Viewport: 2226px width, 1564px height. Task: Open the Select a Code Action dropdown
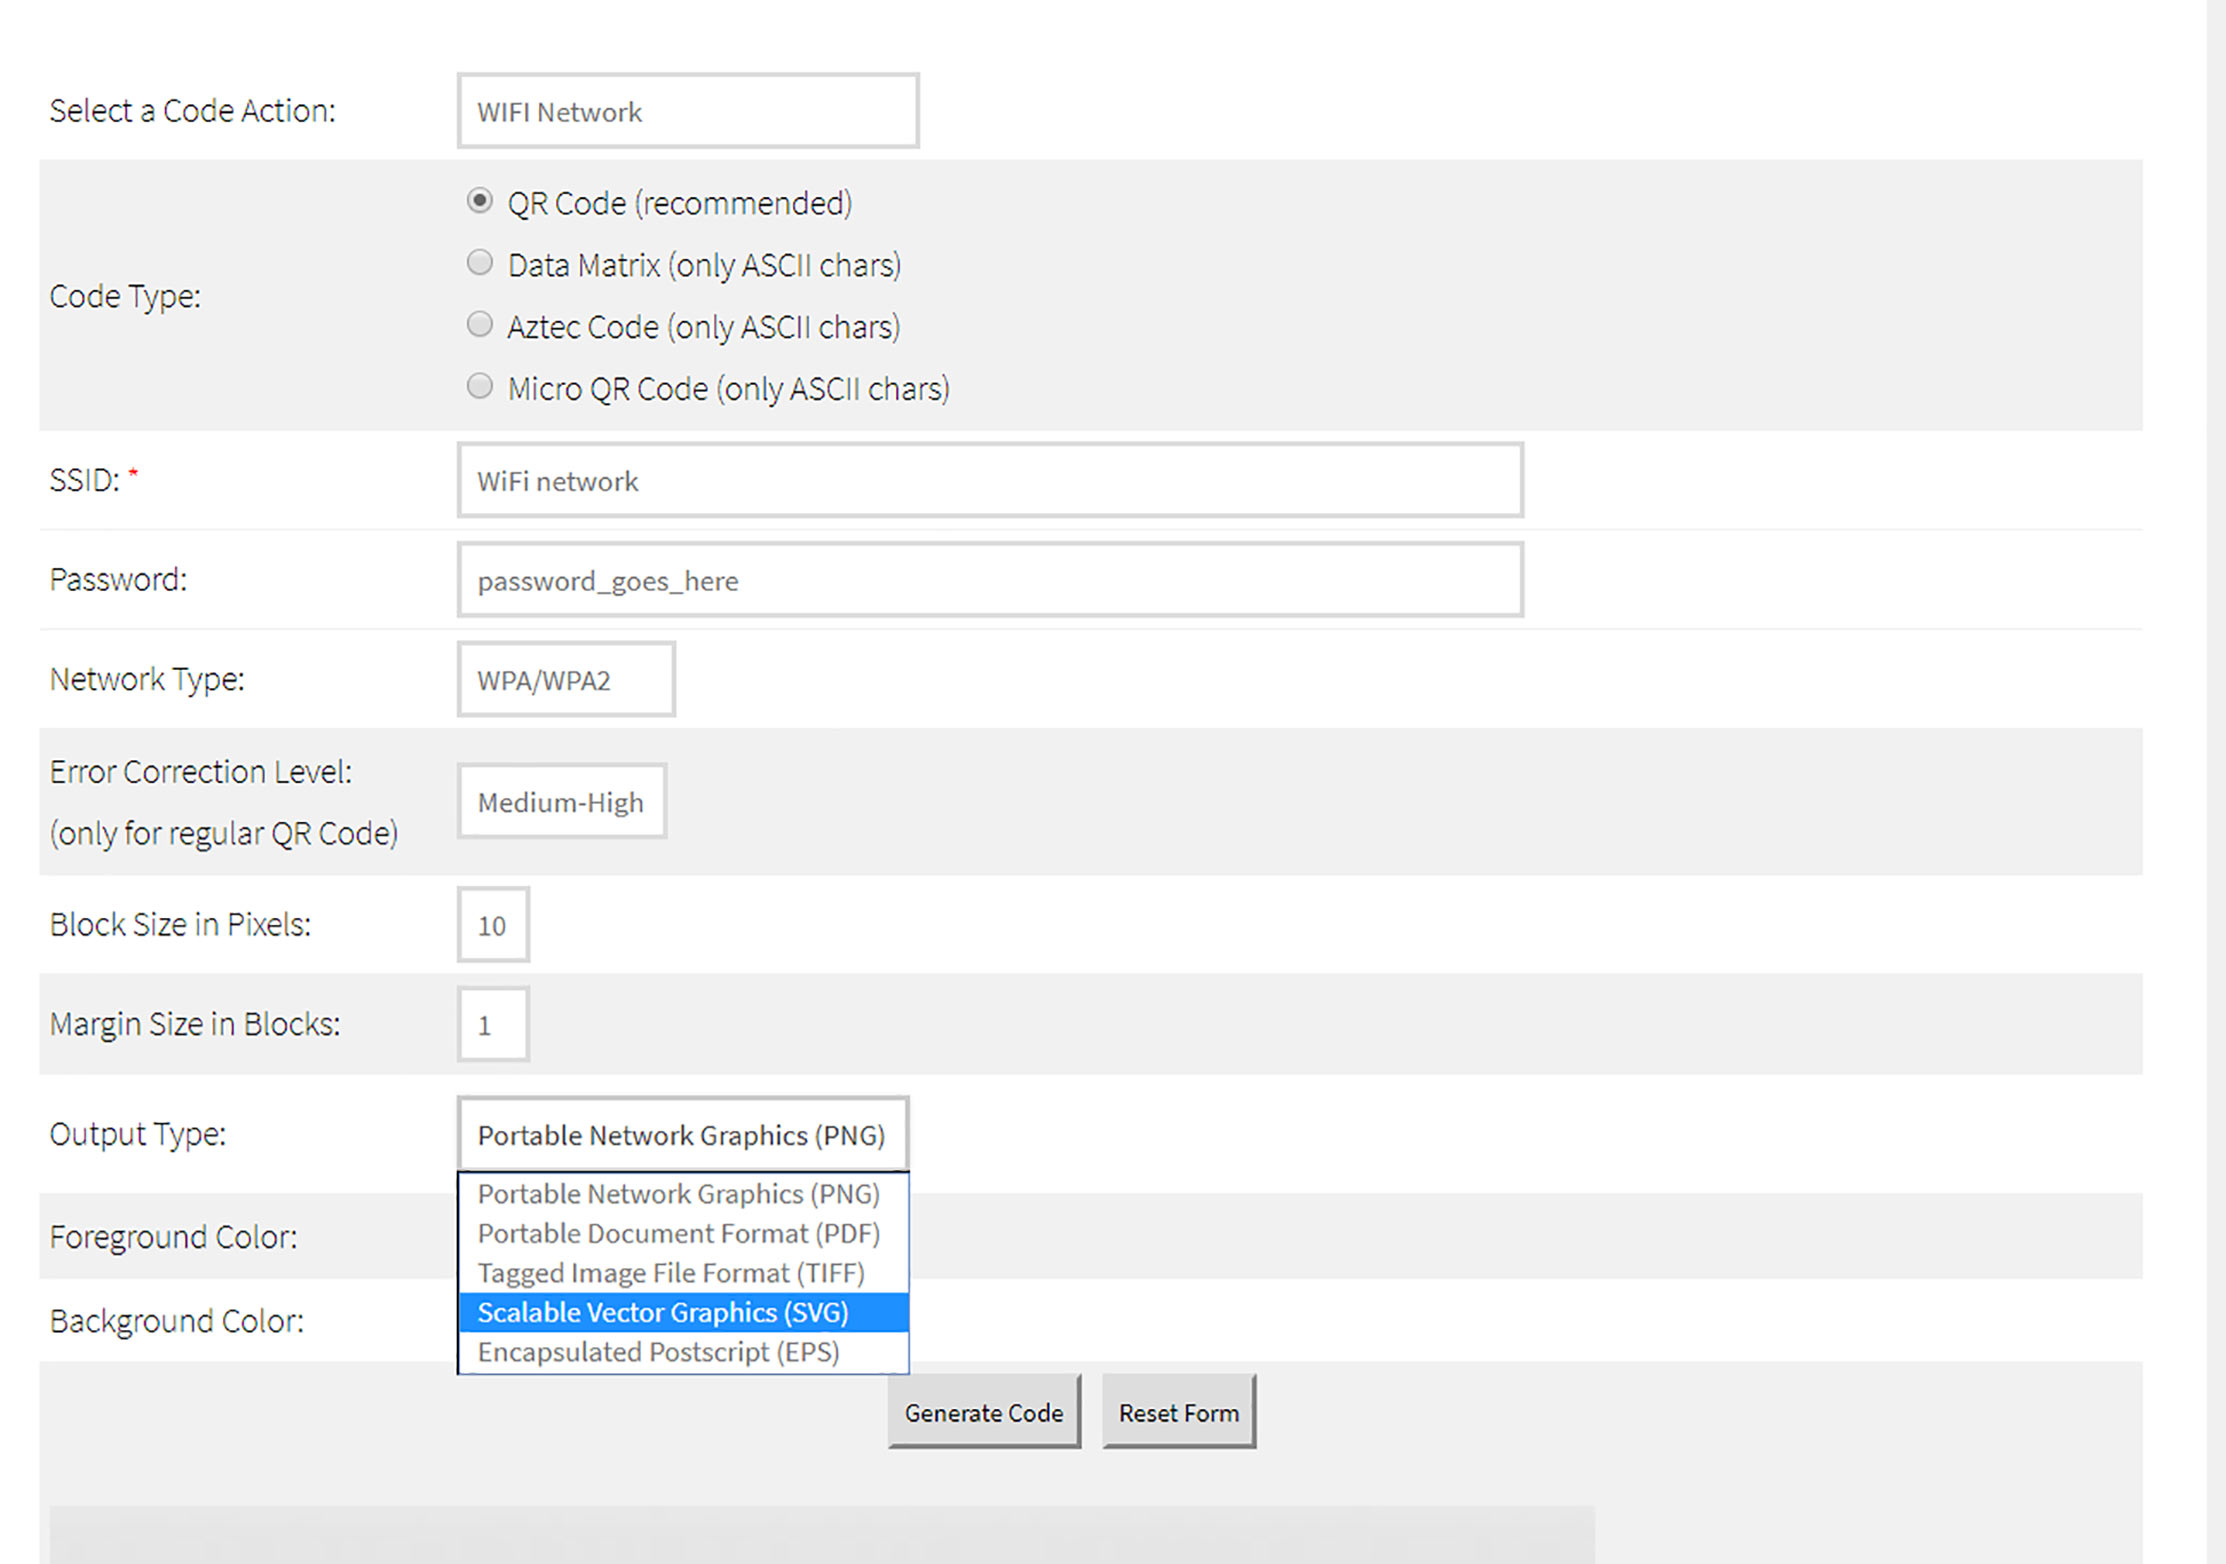point(687,111)
